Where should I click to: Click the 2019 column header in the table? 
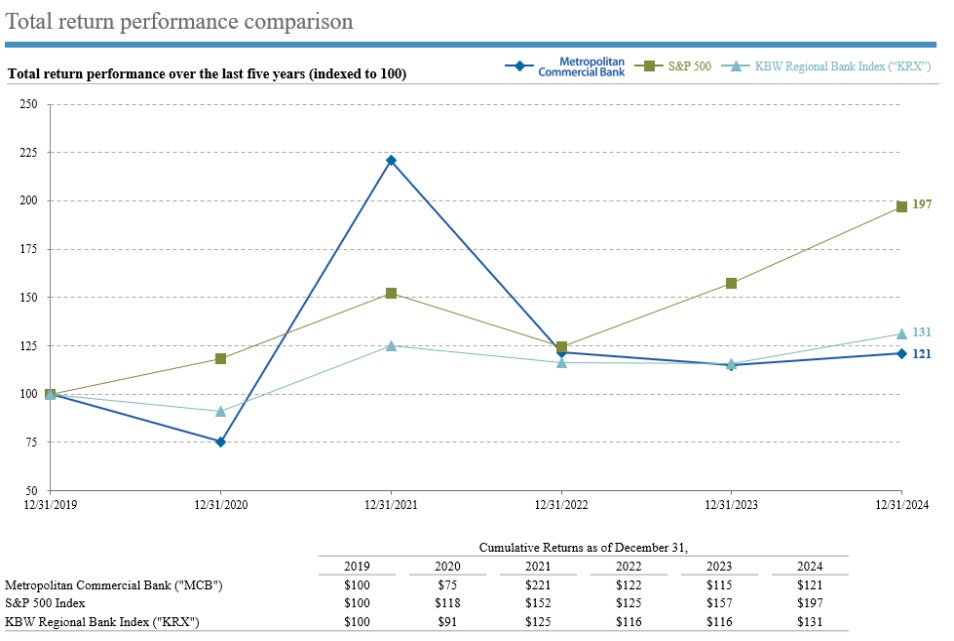357,566
